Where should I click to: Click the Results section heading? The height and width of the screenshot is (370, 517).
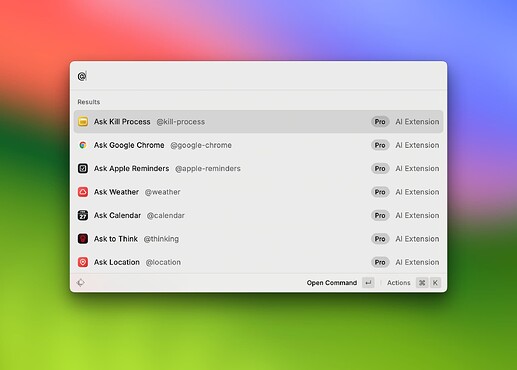(89, 102)
